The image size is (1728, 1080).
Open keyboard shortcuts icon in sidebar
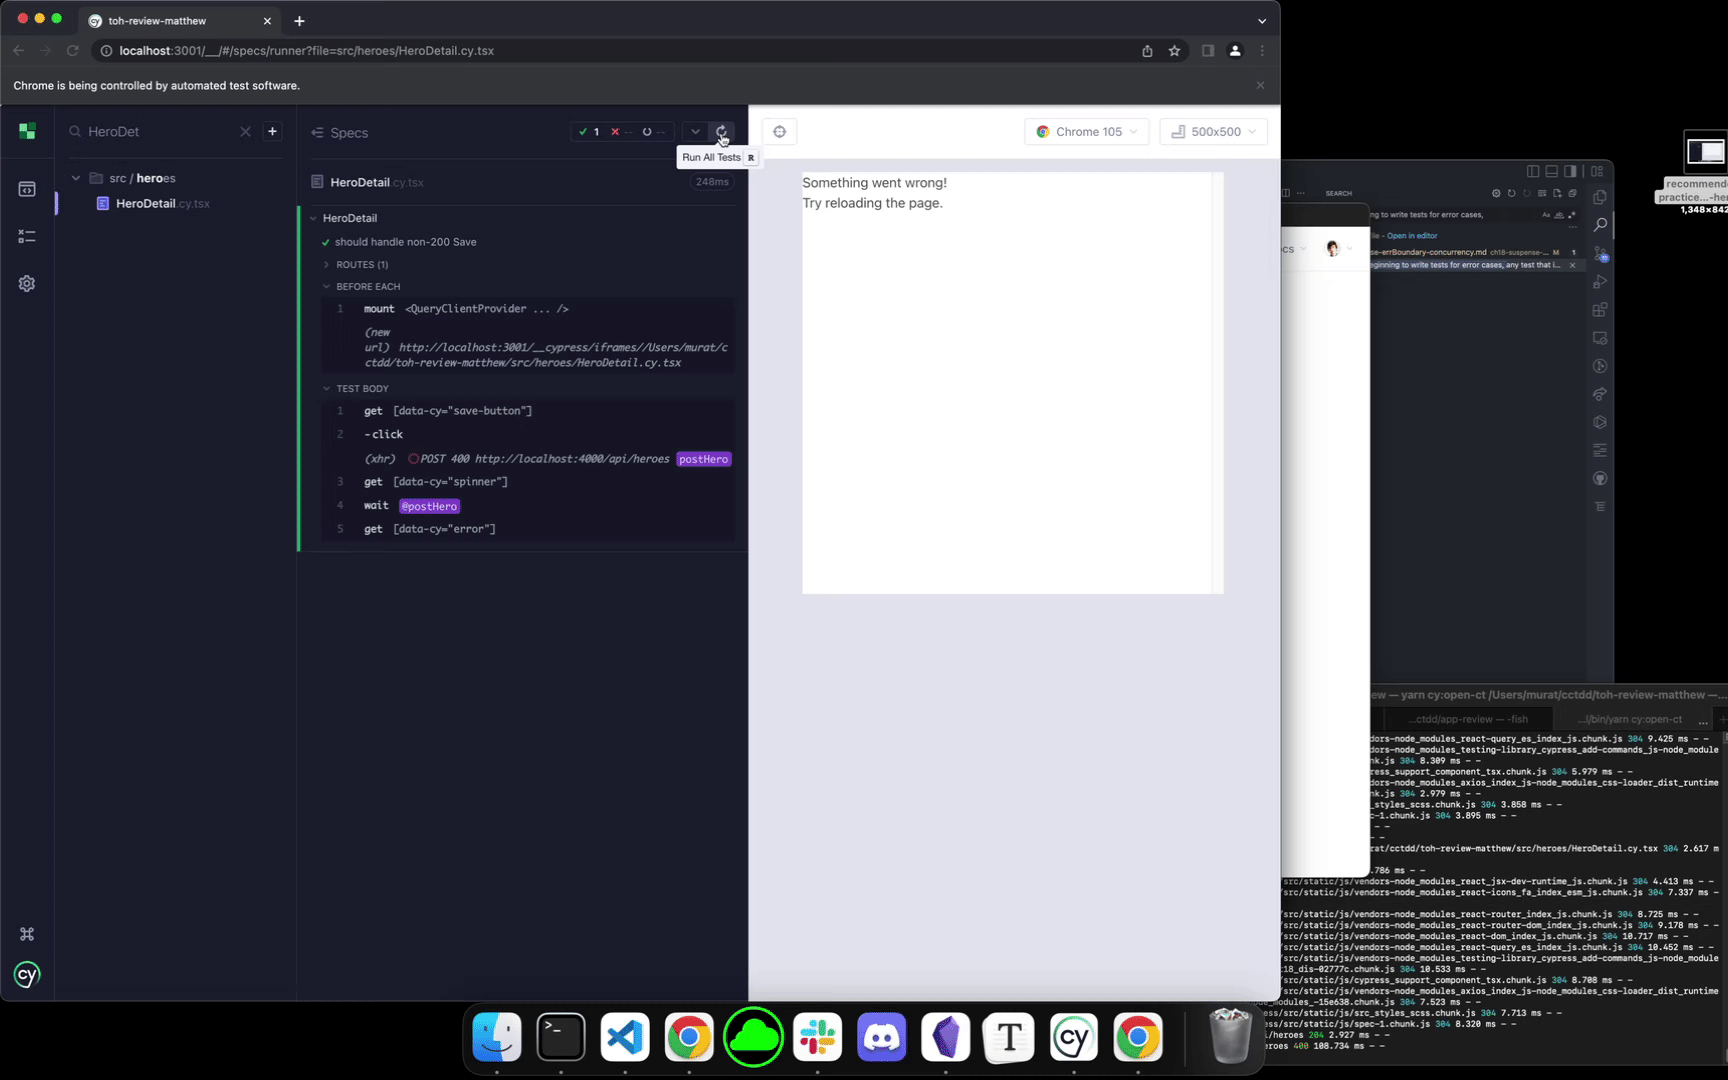click(x=27, y=934)
